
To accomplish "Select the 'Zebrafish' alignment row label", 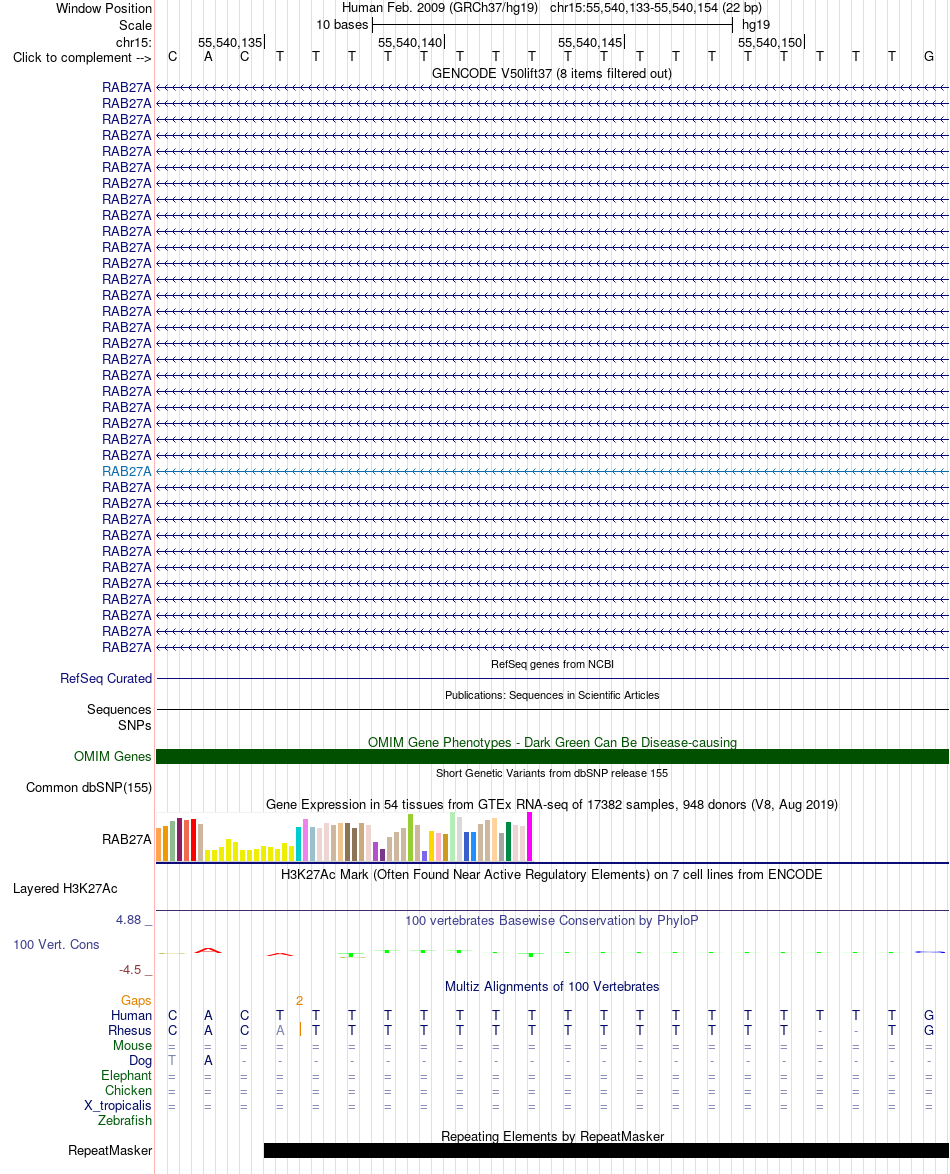I will (x=125, y=1120).
